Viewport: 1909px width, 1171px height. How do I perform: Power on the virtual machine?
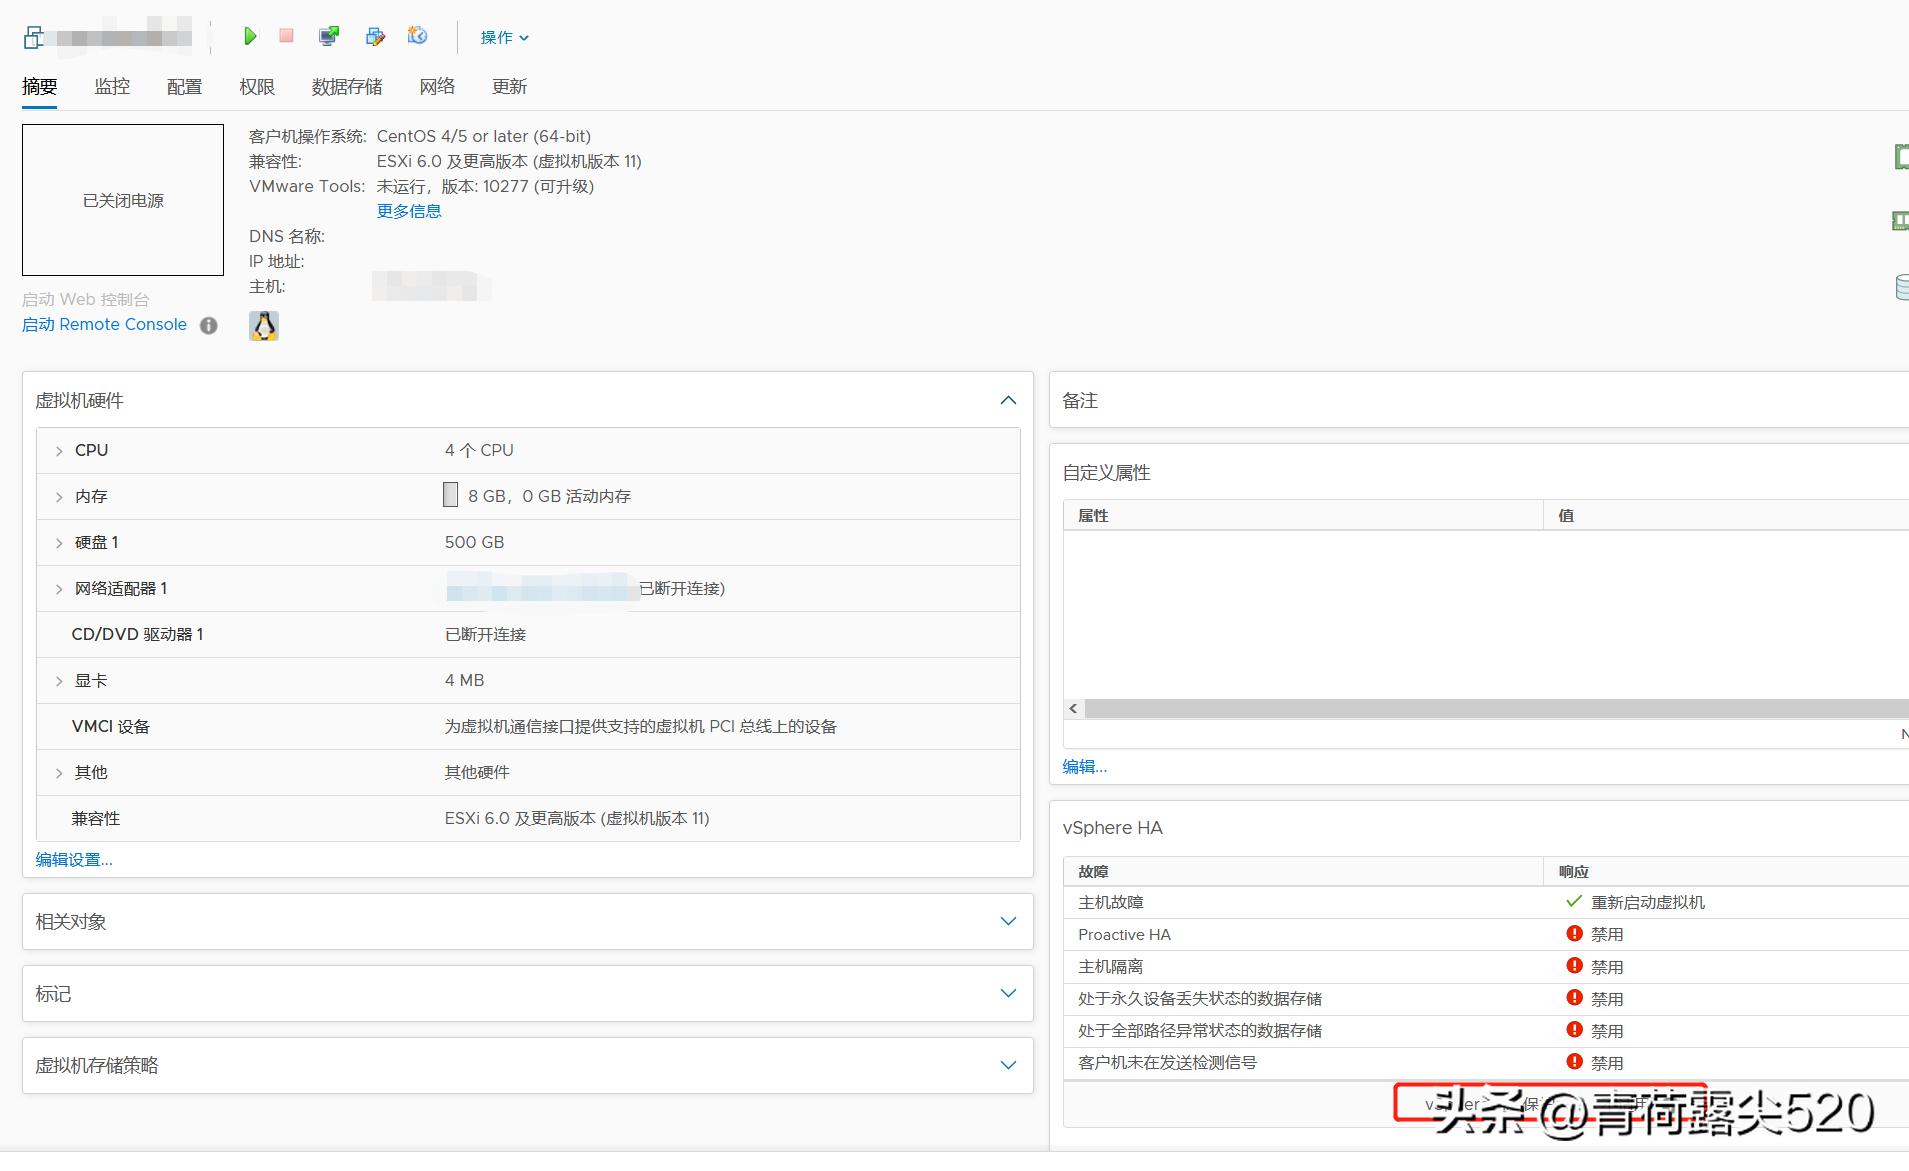[250, 36]
